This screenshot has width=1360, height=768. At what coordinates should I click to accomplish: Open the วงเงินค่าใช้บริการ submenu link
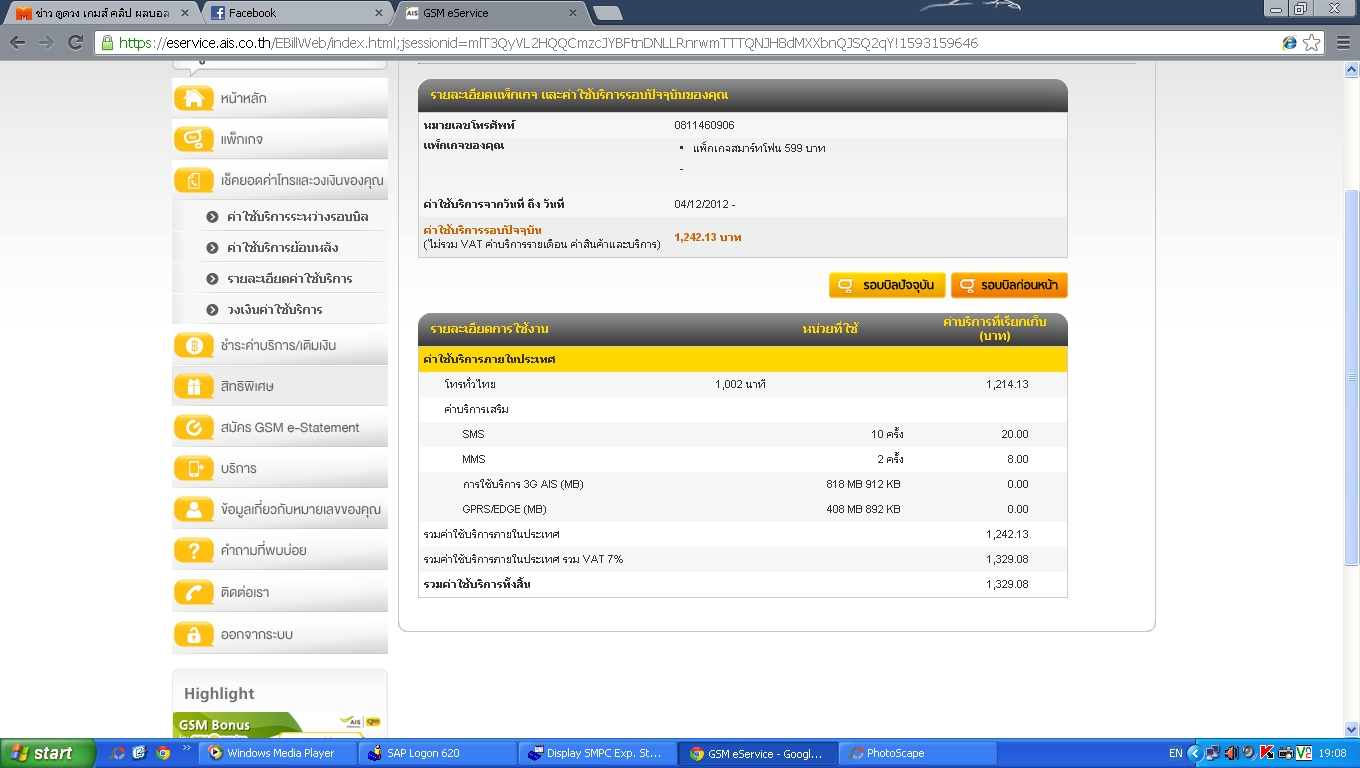click(x=275, y=310)
